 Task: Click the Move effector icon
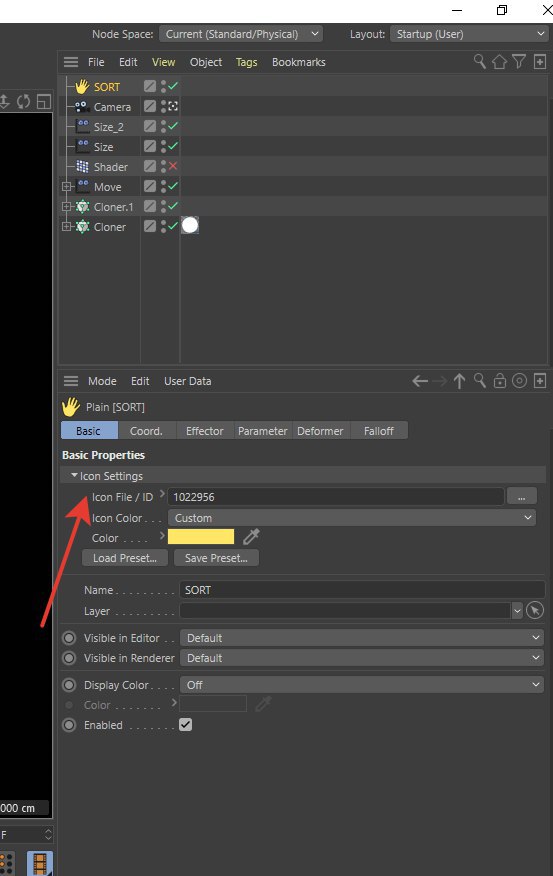pos(83,187)
